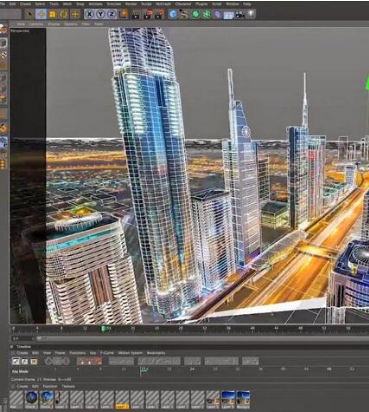This screenshot has width=369, height=412.
Task: Add a Camera object from toolbar
Action: point(240,14)
